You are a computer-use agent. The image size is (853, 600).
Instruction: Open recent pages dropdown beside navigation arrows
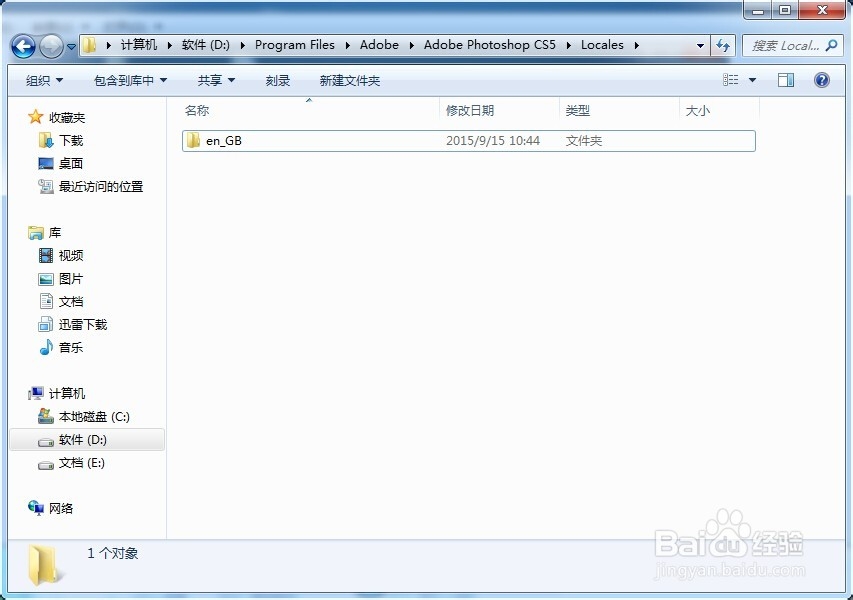point(71,47)
